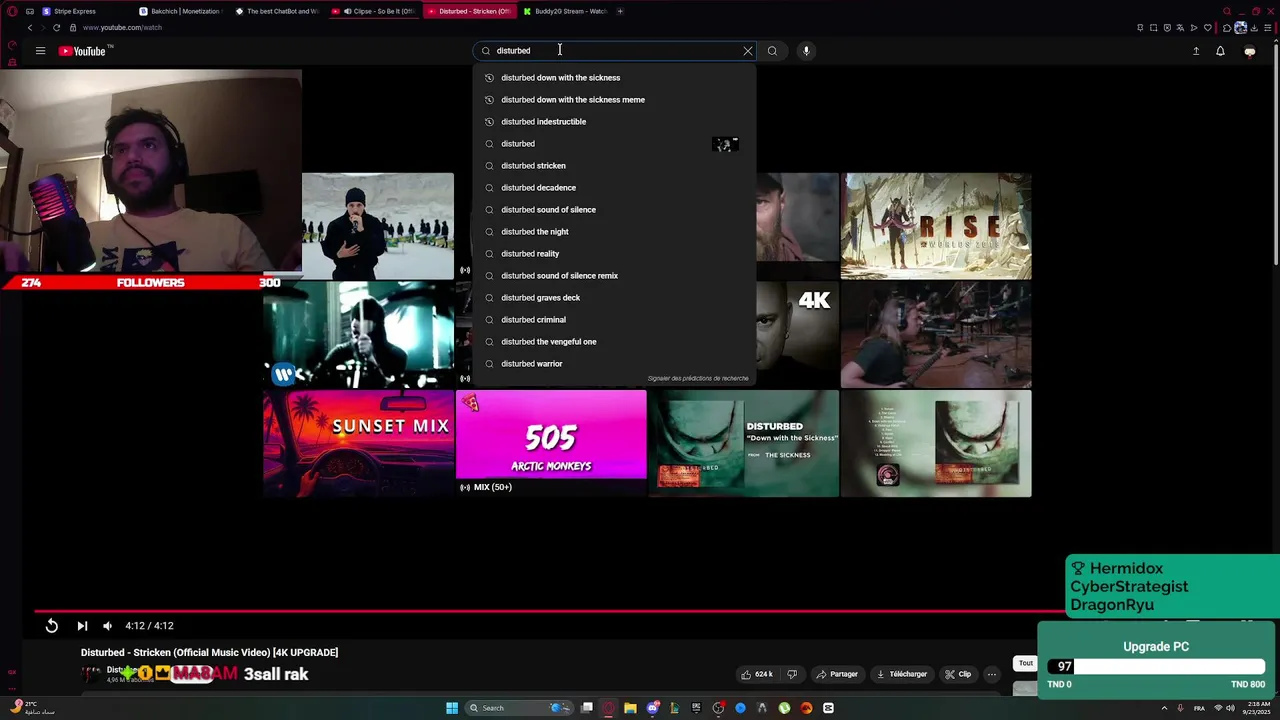This screenshot has width=1280, height=720.
Task: Switch to the Buddy2G Stream tab
Action: pos(564,11)
